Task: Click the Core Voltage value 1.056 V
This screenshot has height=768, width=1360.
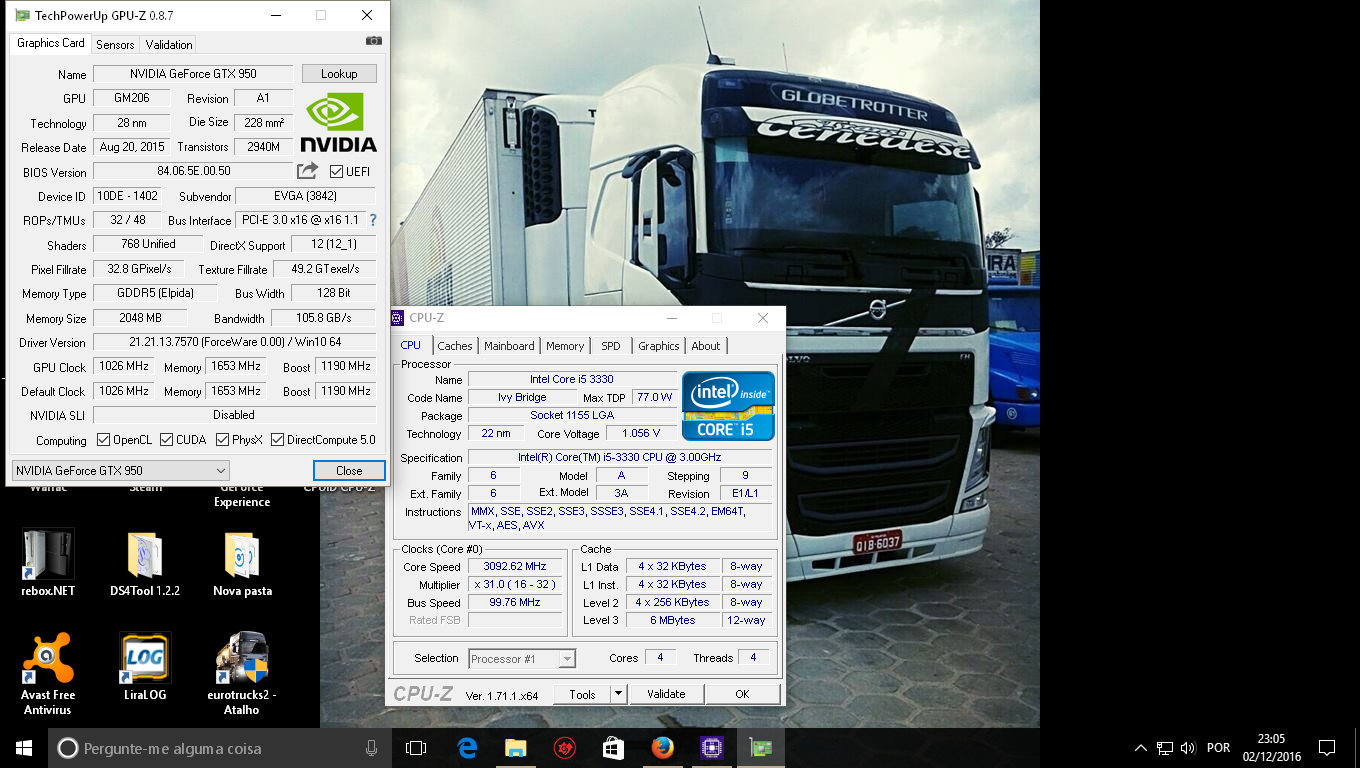Action: click(641, 433)
